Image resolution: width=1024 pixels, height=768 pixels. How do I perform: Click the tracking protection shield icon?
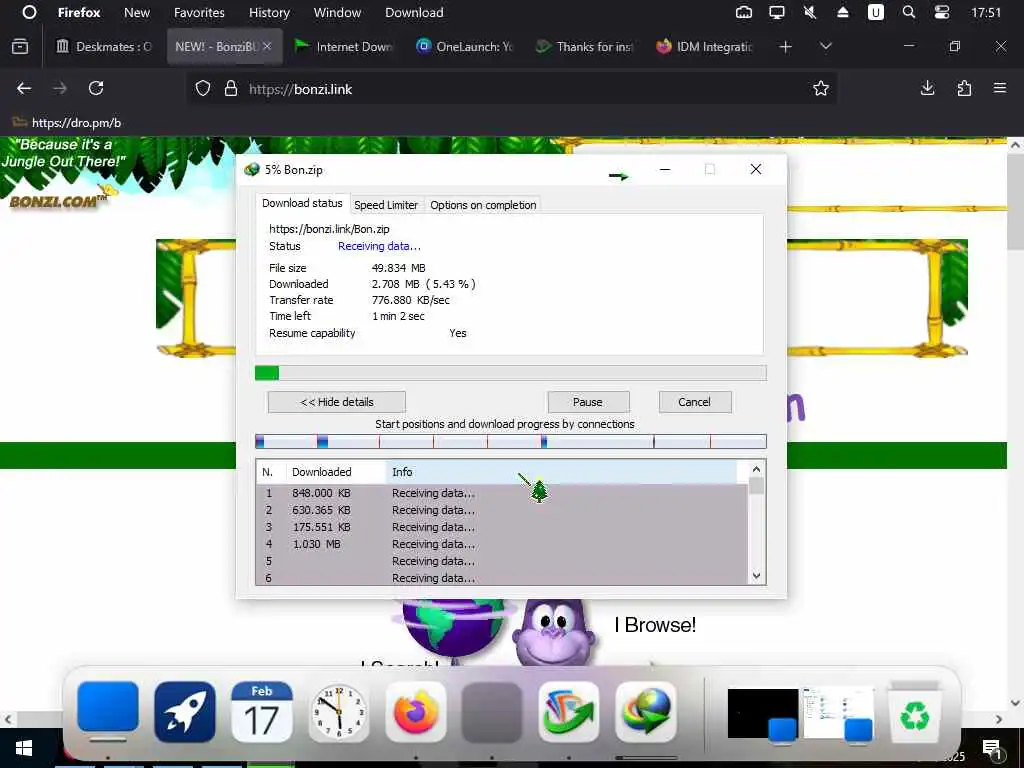tap(203, 88)
